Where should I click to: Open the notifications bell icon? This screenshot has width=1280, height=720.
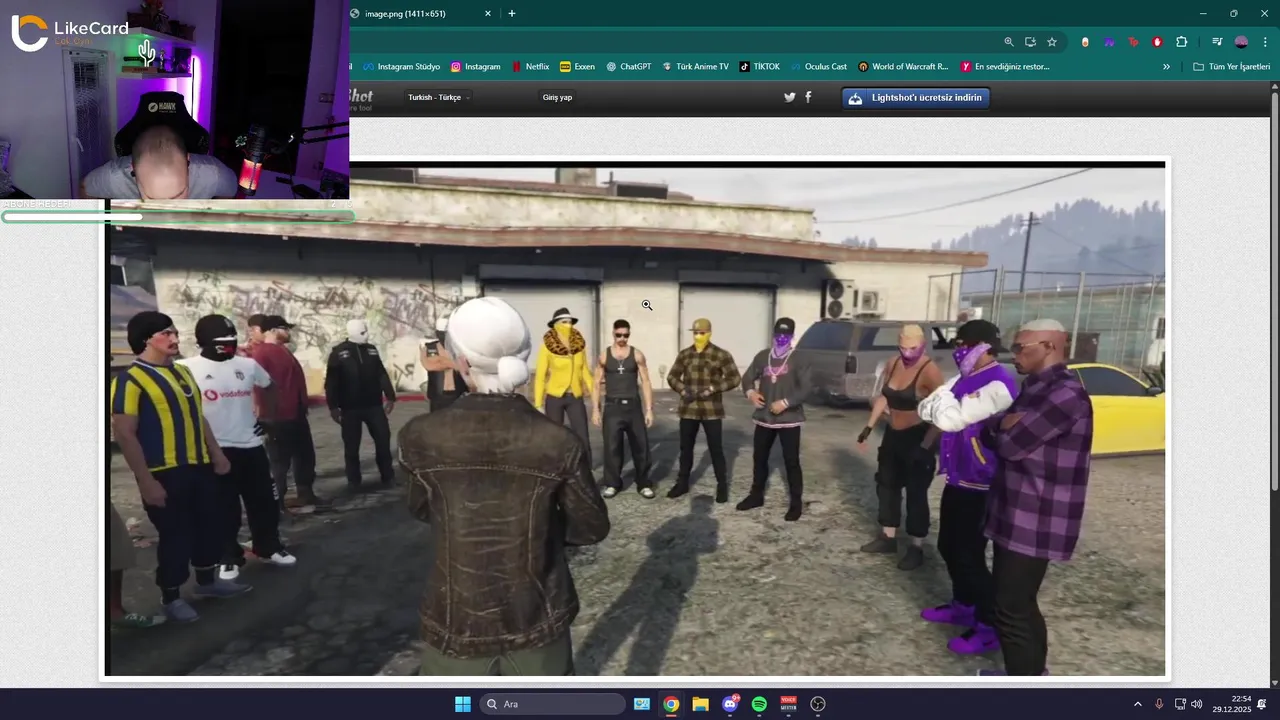(x=1262, y=704)
